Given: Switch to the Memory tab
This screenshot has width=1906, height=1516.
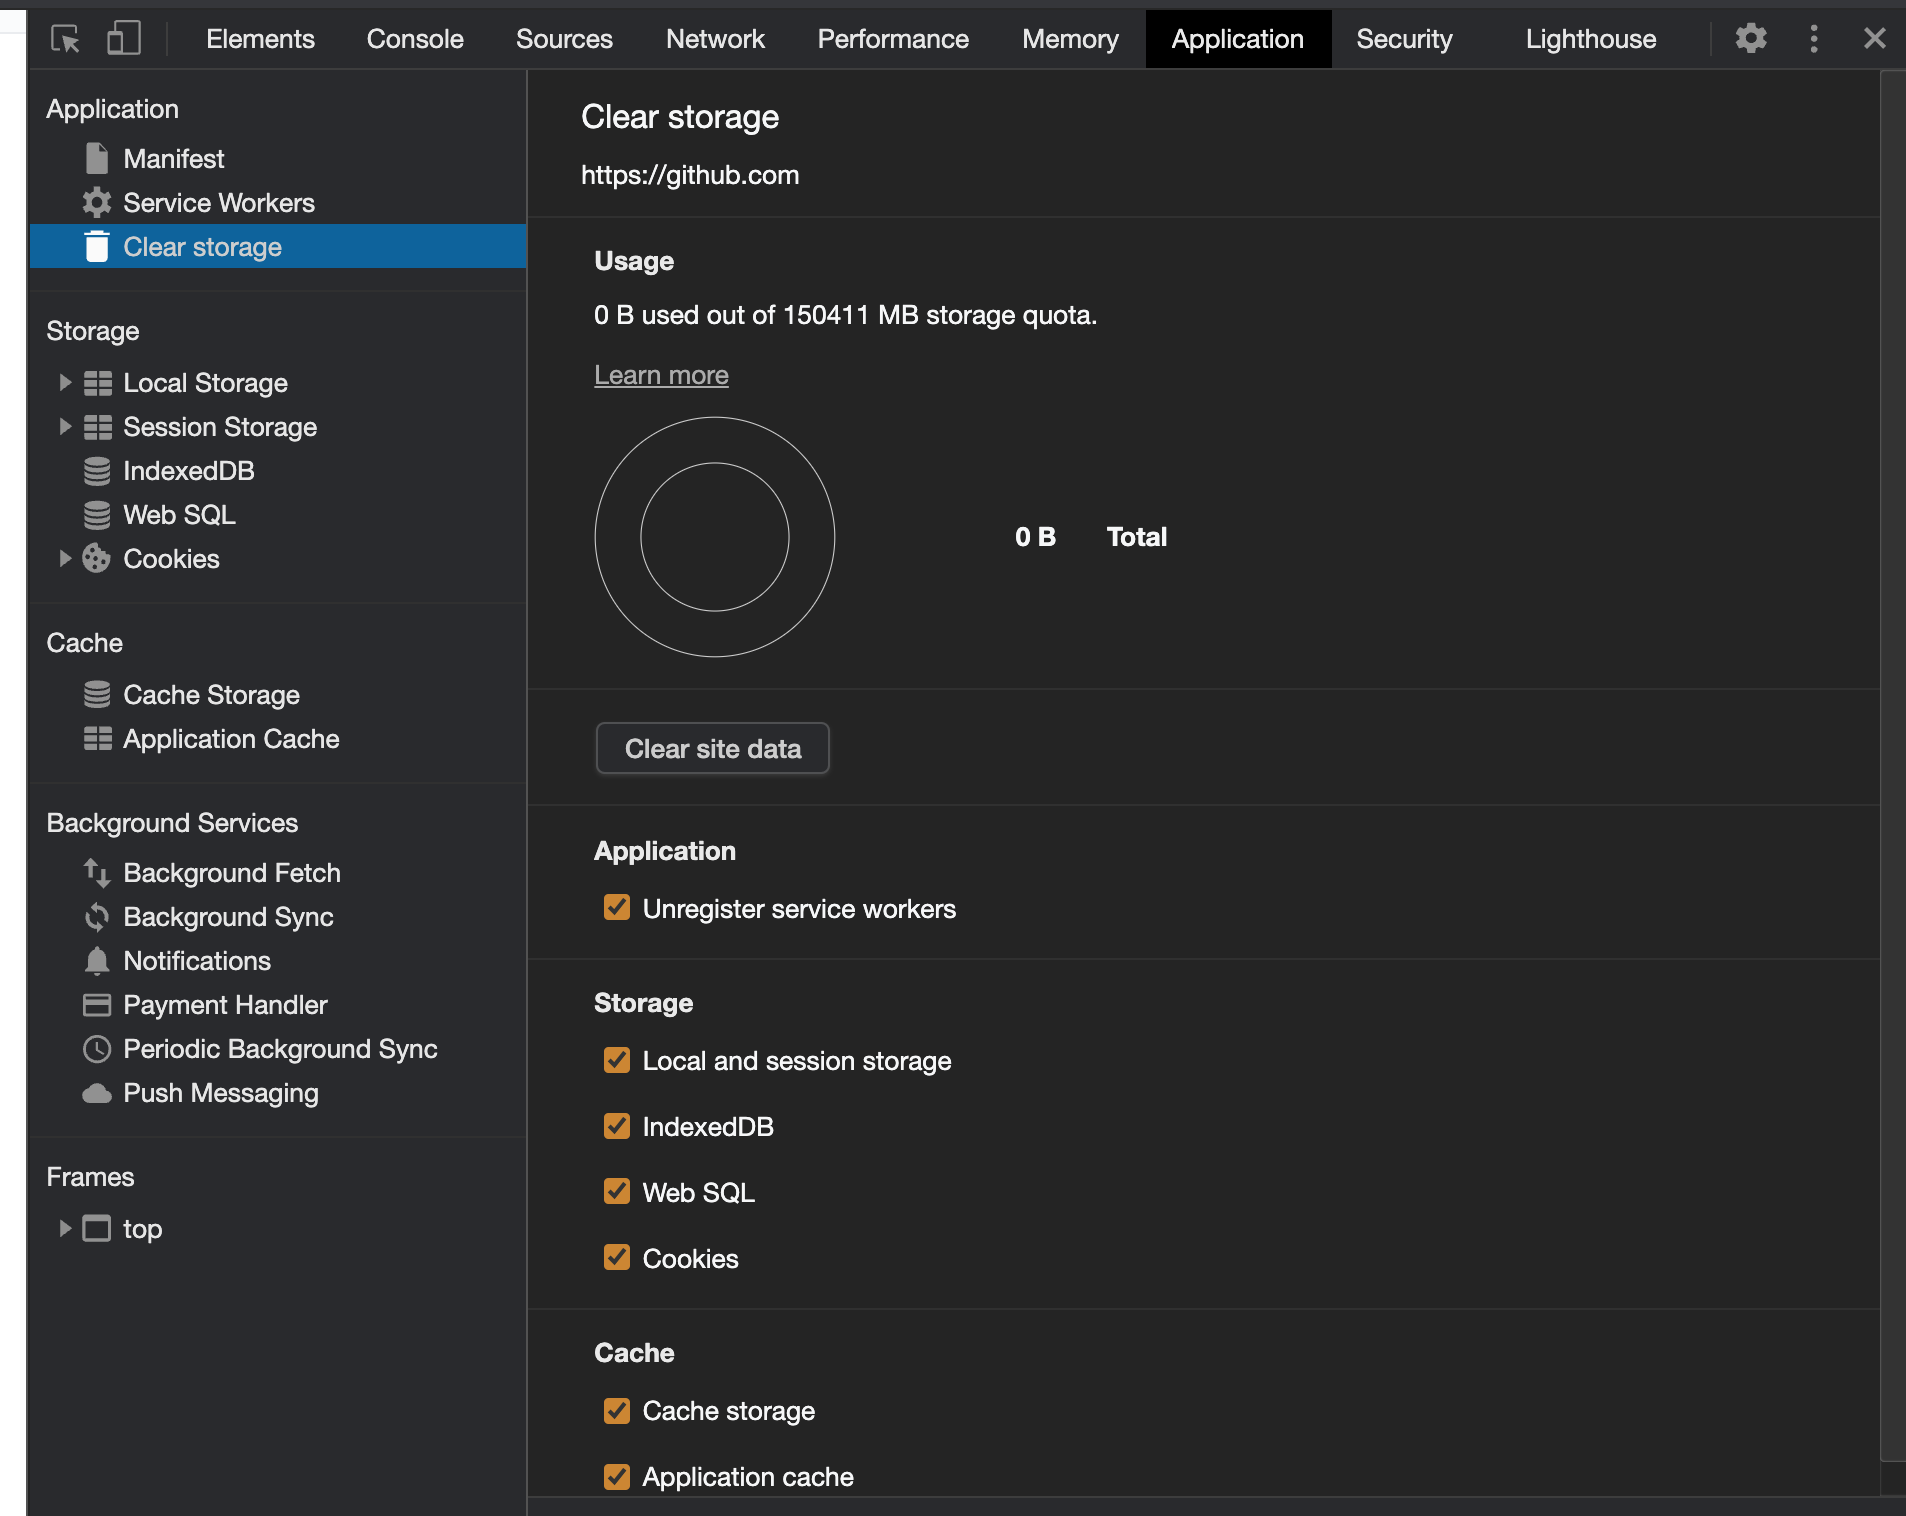Looking at the screenshot, I should tap(1070, 39).
